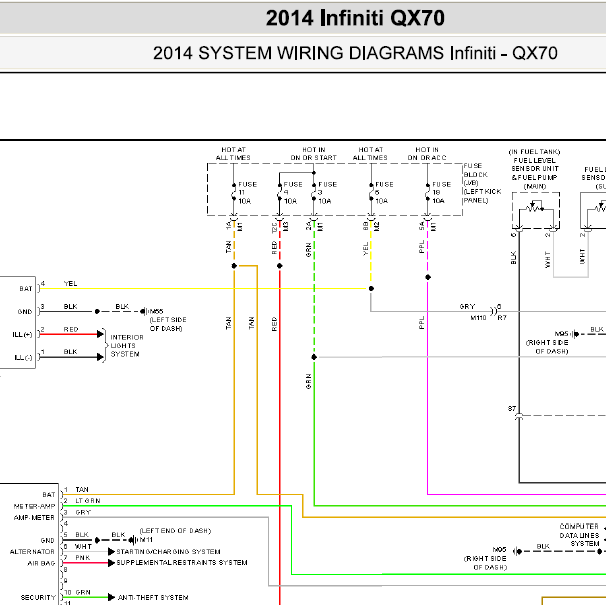Click the "(LEFT SIDE OF DASH)" ground note
Viewport: 606px width, 605px height.
[168, 324]
